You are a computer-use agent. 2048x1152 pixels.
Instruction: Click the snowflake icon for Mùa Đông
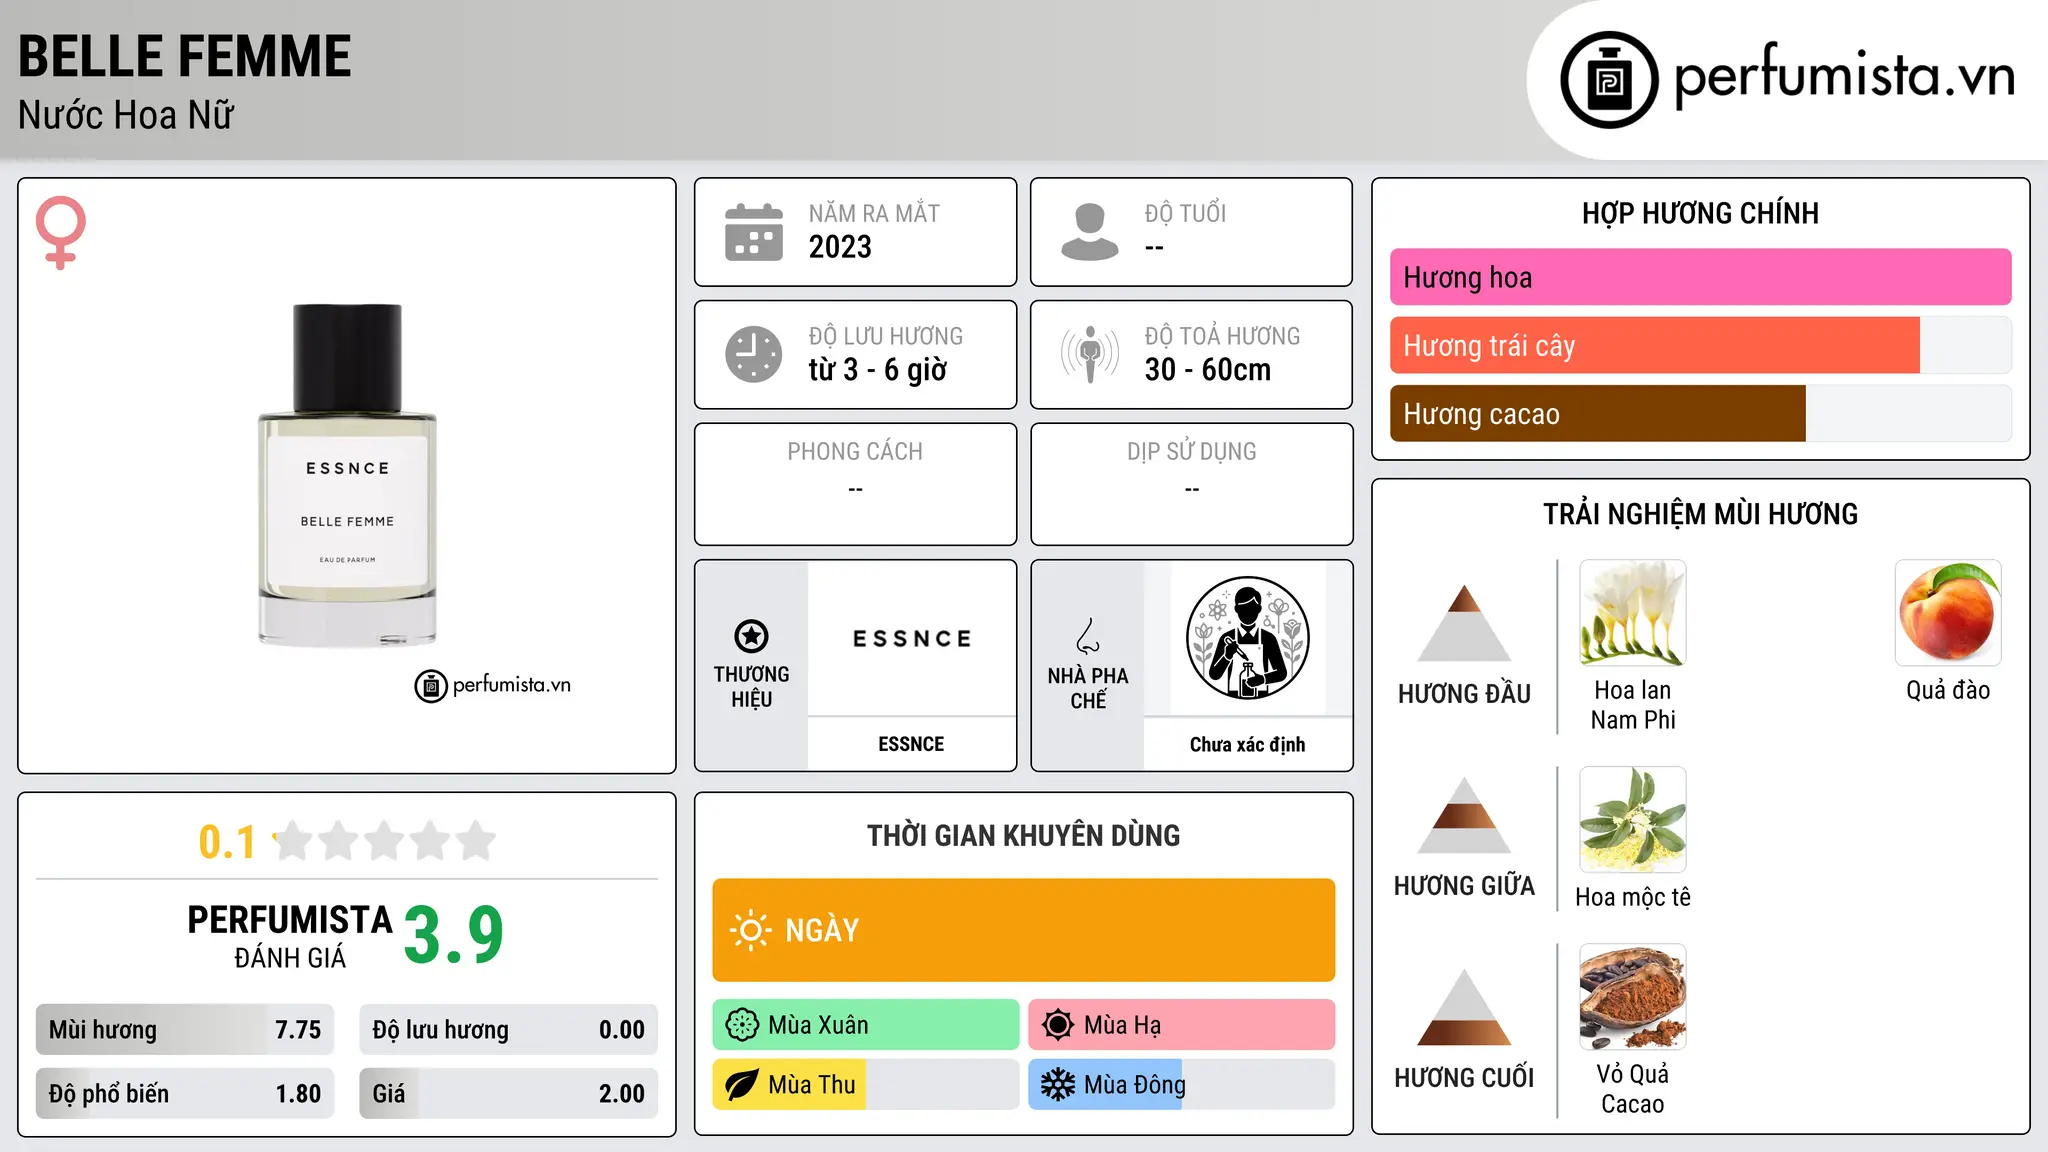pyautogui.click(x=1058, y=1085)
